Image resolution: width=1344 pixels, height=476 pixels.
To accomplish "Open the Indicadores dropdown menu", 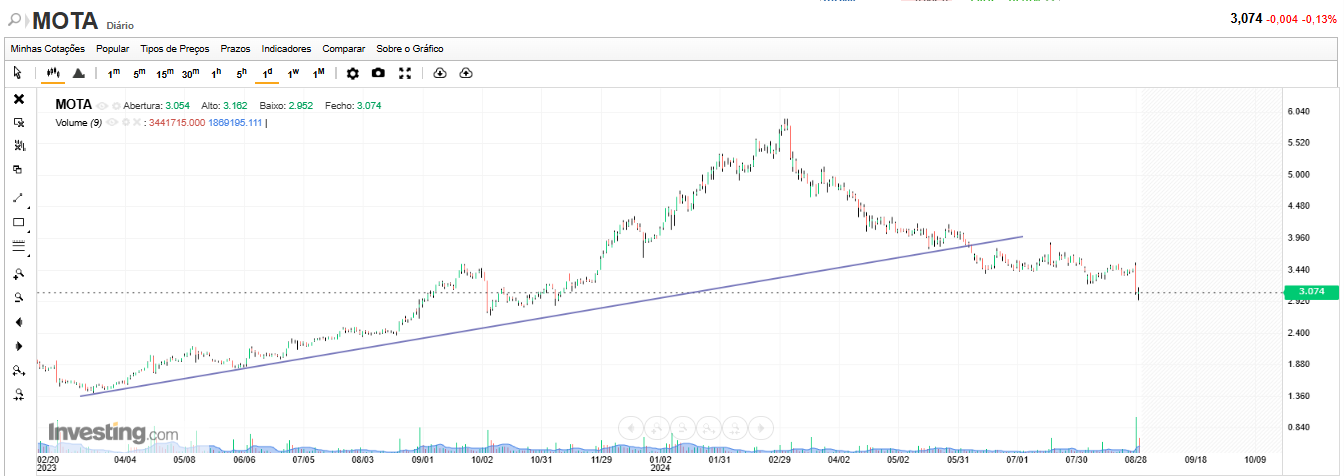I will pyautogui.click(x=286, y=48).
